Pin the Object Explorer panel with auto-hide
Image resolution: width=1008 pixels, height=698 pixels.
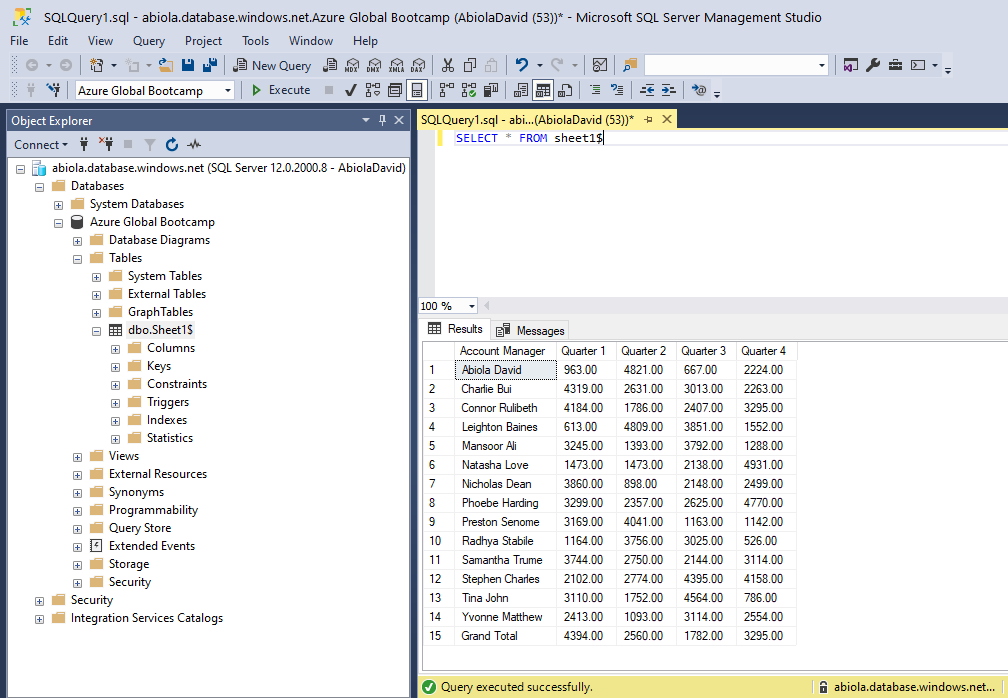point(382,120)
